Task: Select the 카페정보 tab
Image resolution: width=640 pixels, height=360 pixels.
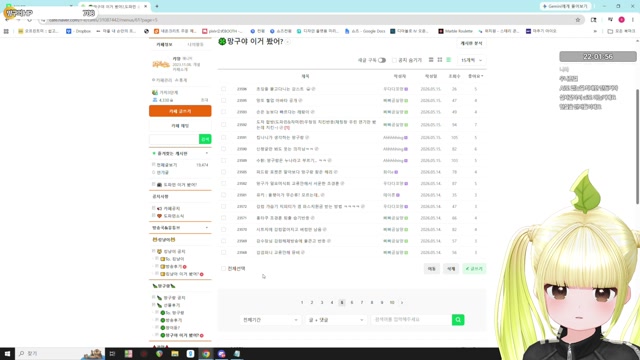Action: [x=164, y=44]
